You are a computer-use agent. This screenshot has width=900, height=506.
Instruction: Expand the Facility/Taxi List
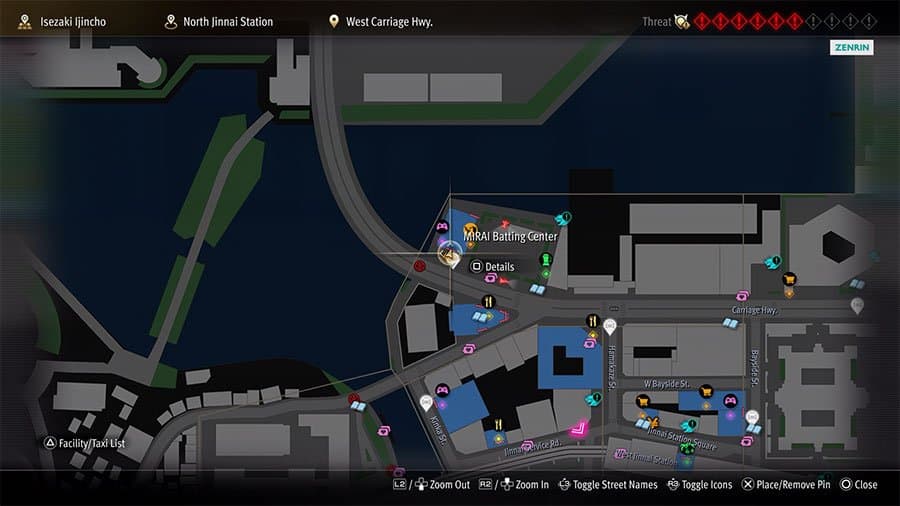click(84, 443)
